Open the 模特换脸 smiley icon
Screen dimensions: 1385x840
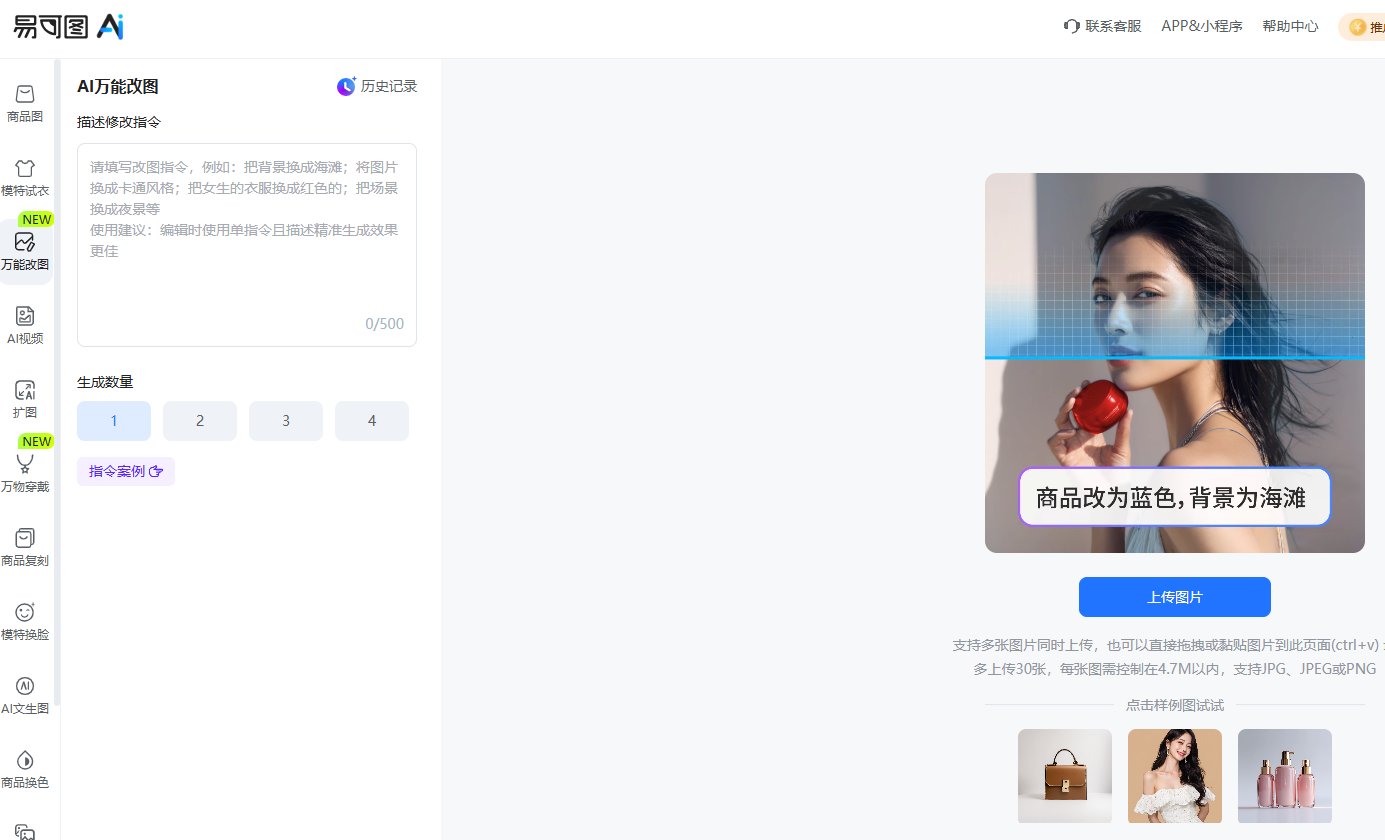click(x=25, y=612)
